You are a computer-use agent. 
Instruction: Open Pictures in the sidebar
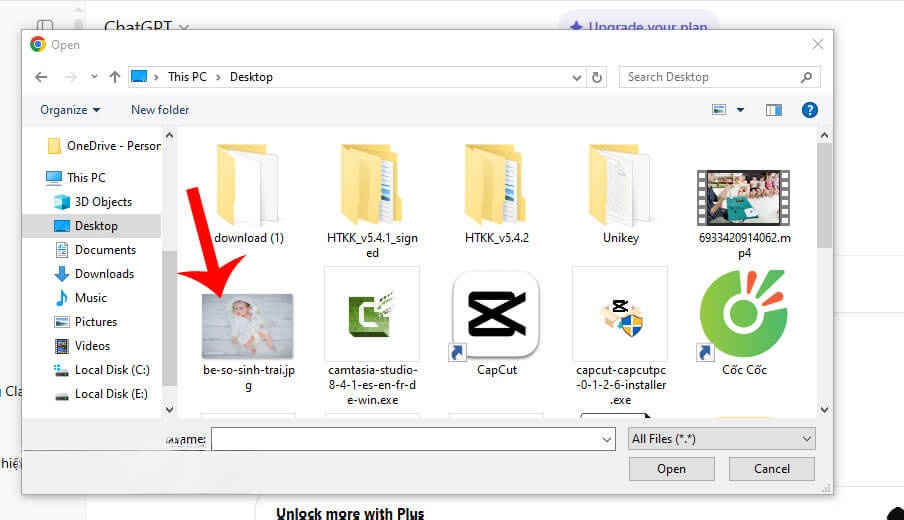tap(85, 322)
